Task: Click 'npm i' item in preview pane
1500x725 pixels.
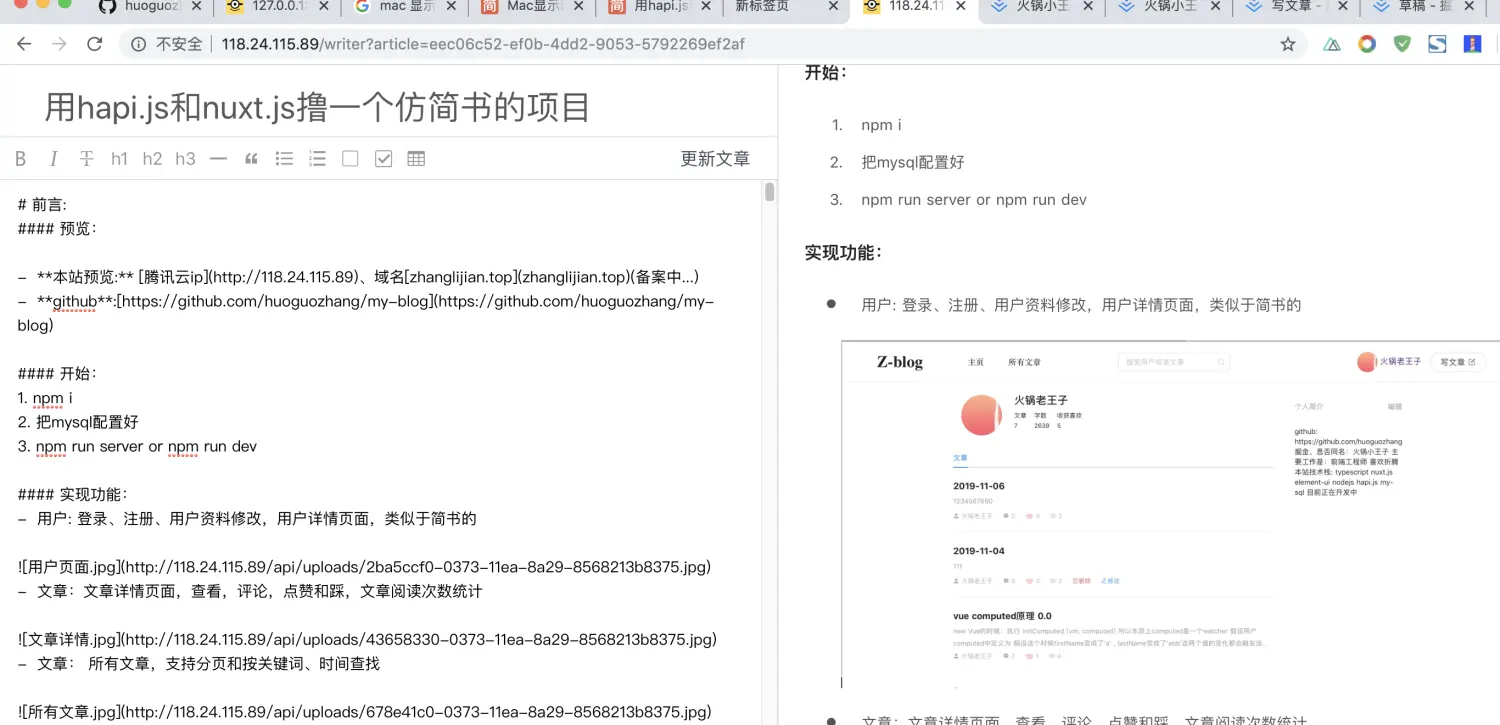Action: [881, 125]
